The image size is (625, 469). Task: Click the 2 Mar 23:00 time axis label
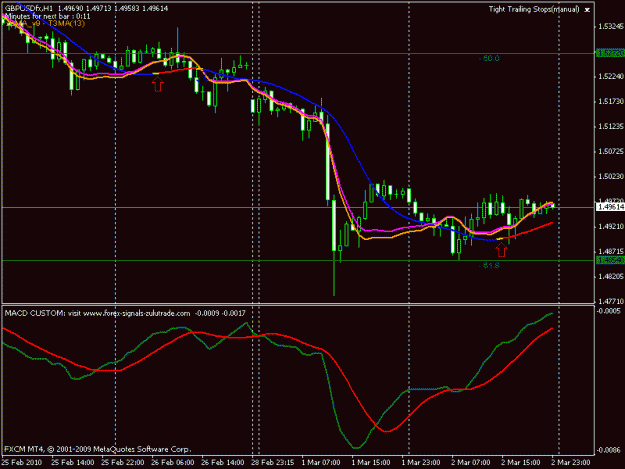point(571,463)
